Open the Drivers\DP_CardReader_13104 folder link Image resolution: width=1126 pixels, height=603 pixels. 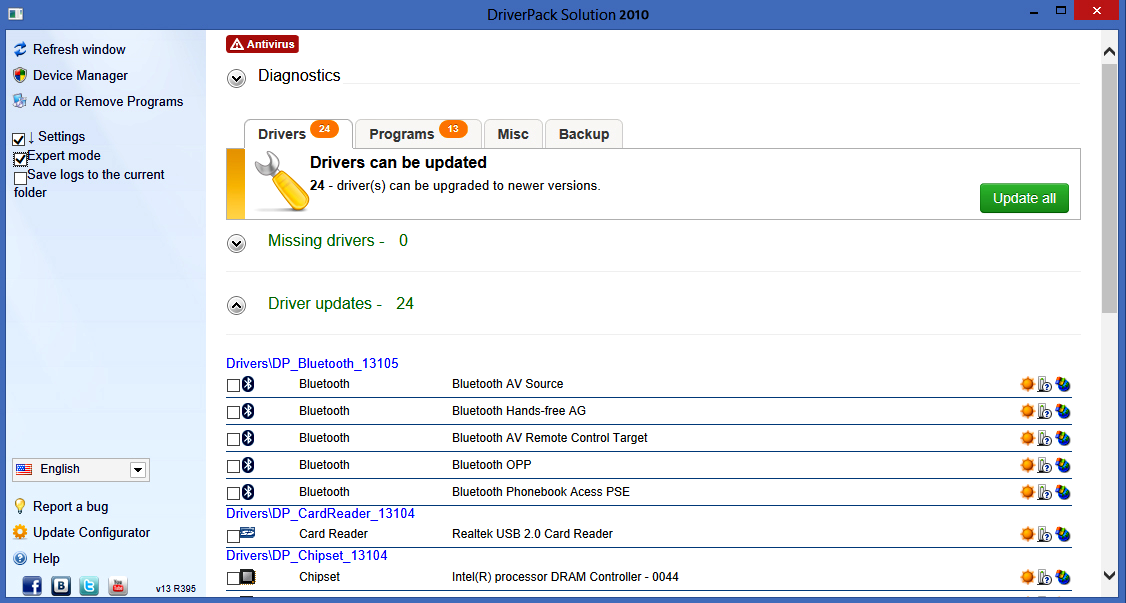[x=320, y=513]
